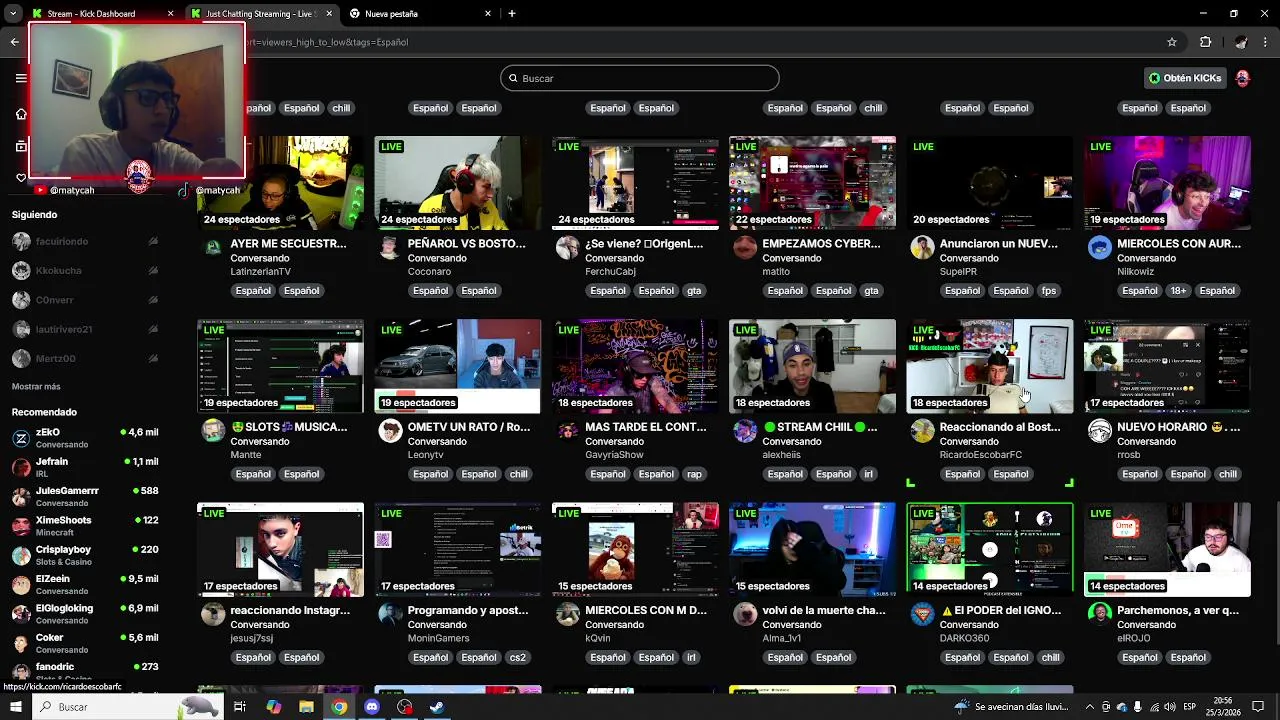Click the FerchuCabj streamer avatar
The image size is (1280, 720).
pyautogui.click(x=567, y=248)
